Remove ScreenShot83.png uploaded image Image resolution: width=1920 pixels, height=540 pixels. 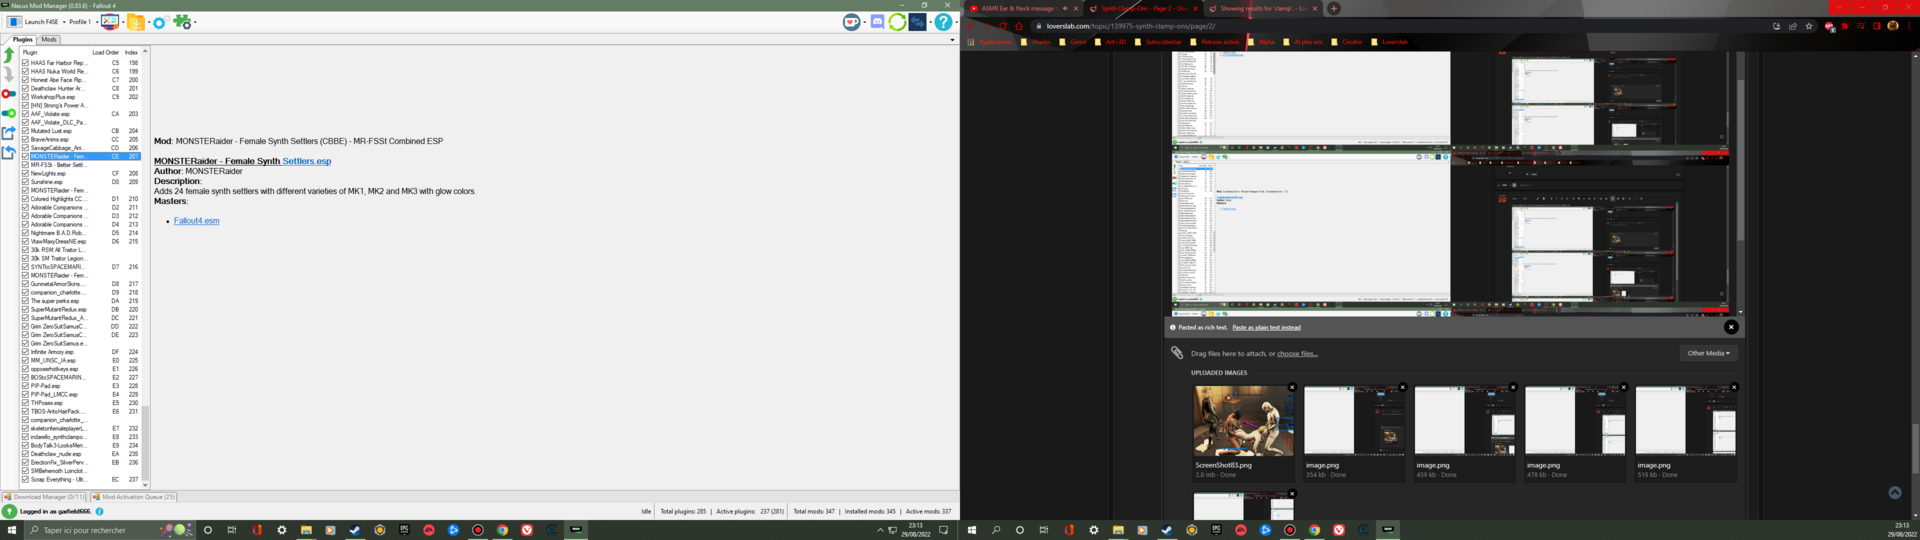point(1292,387)
